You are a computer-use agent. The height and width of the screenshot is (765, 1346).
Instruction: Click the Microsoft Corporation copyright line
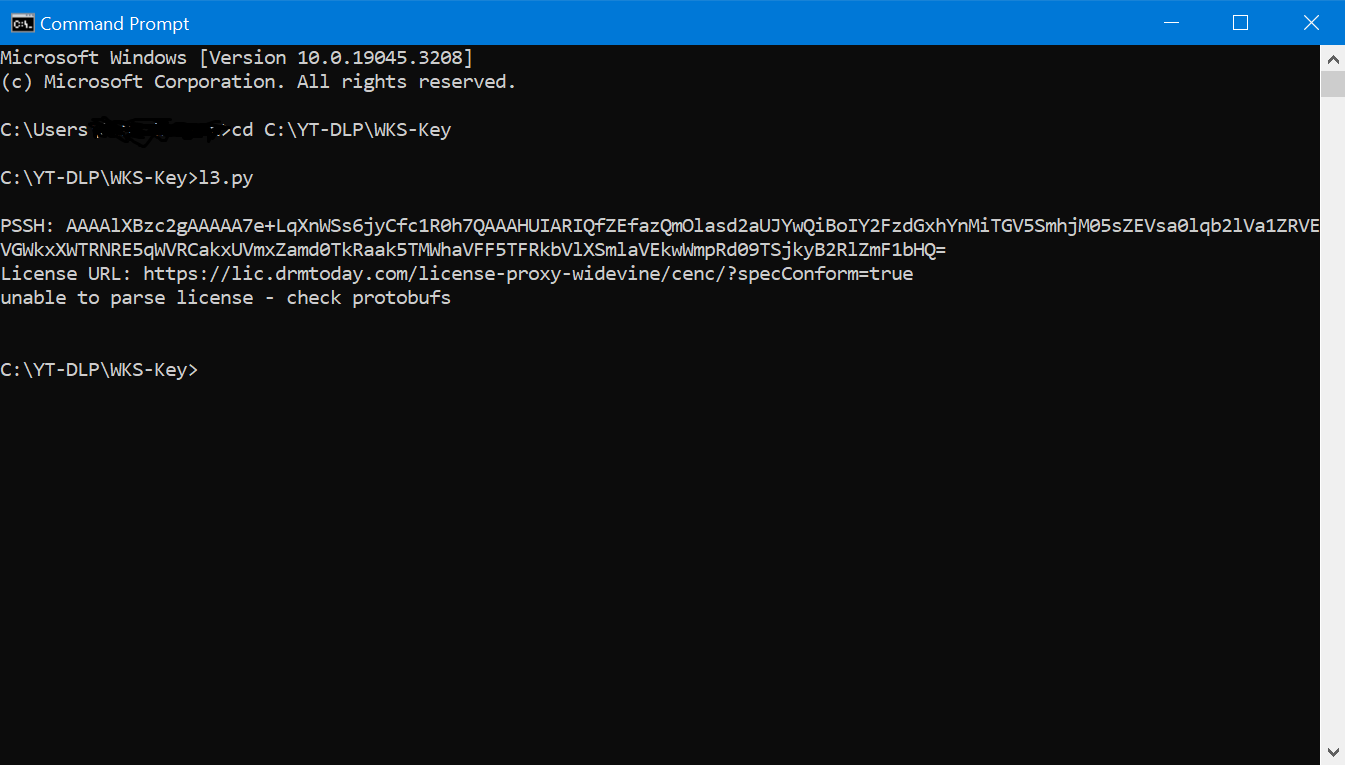coord(258,82)
